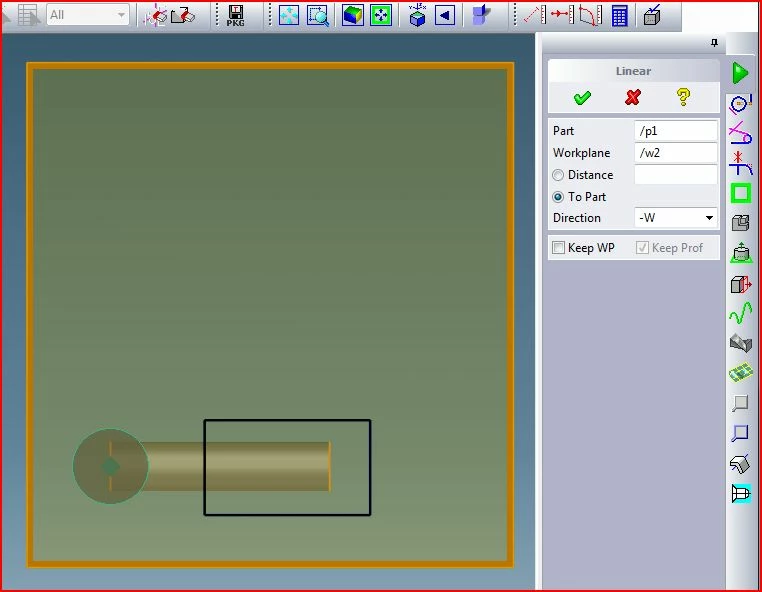Click the green play arrow icon
The height and width of the screenshot is (592, 762).
coord(740,73)
